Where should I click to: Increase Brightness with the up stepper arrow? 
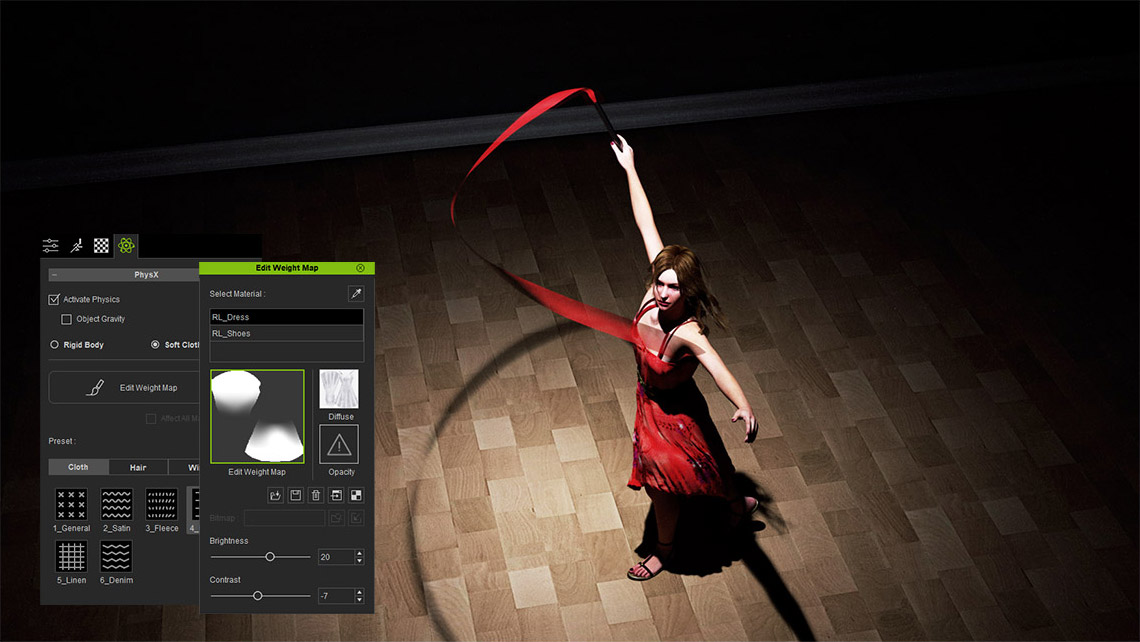tap(359, 553)
